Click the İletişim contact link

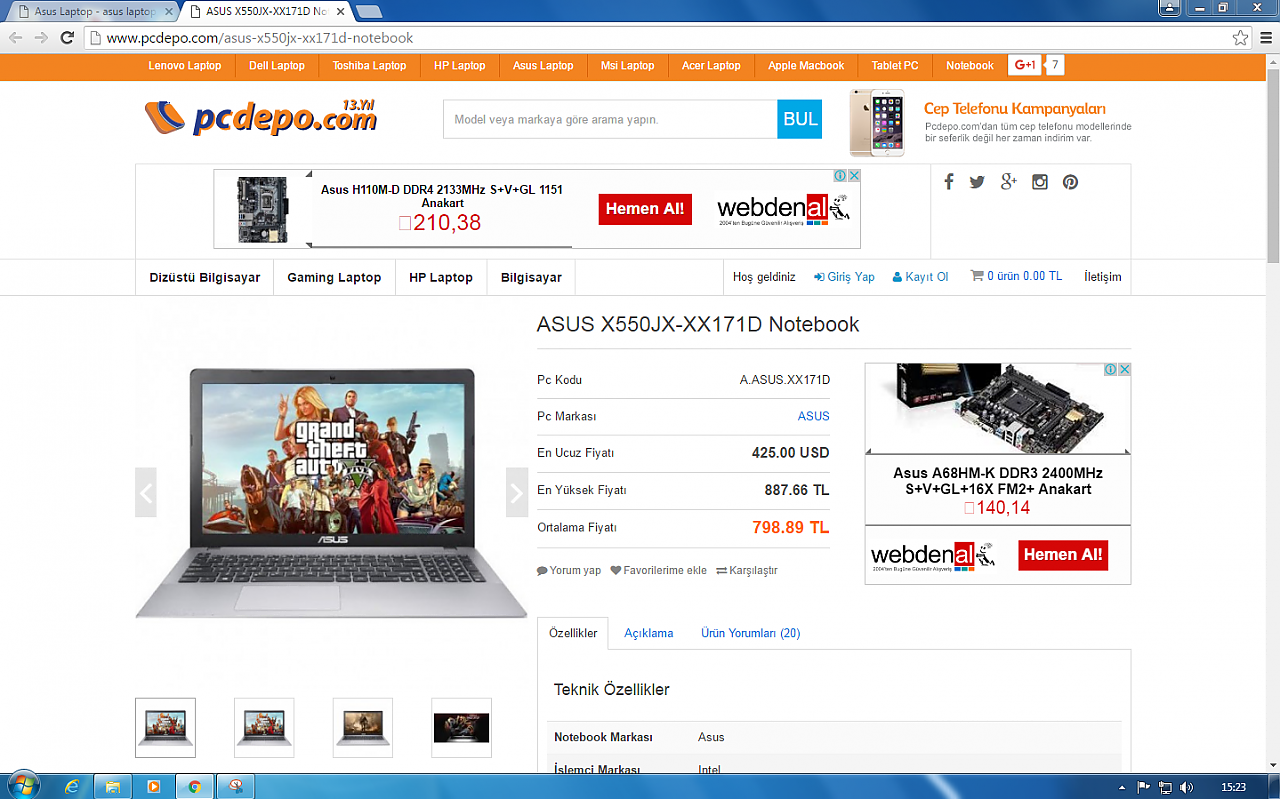(1102, 277)
